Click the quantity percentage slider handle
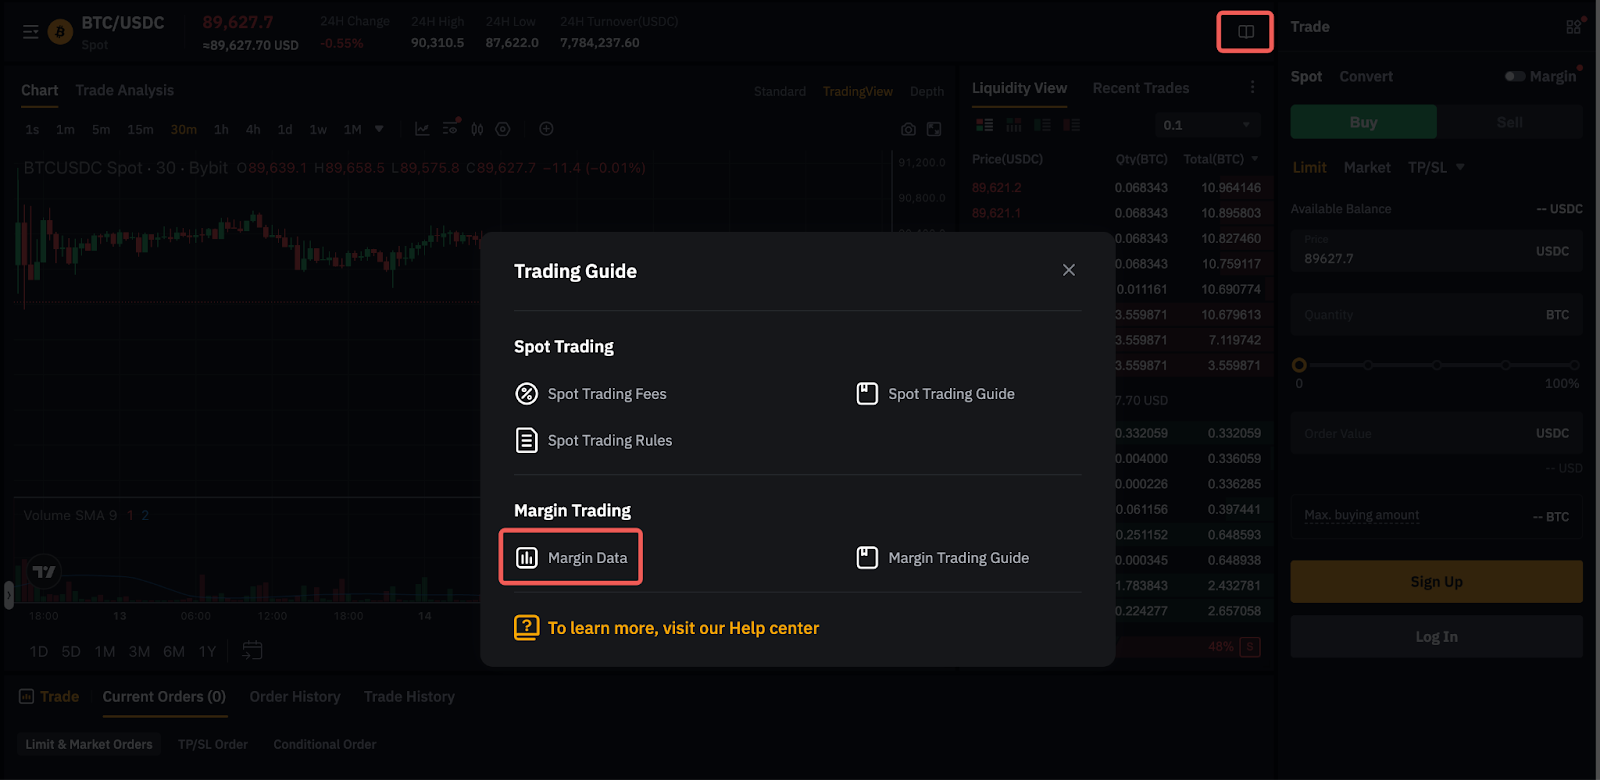Viewport: 1600px width, 780px height. 1299,365
